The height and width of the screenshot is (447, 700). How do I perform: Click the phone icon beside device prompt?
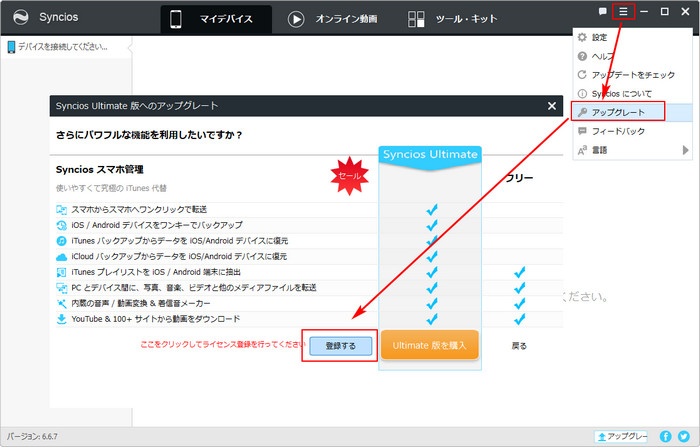[x=11, y=47]
